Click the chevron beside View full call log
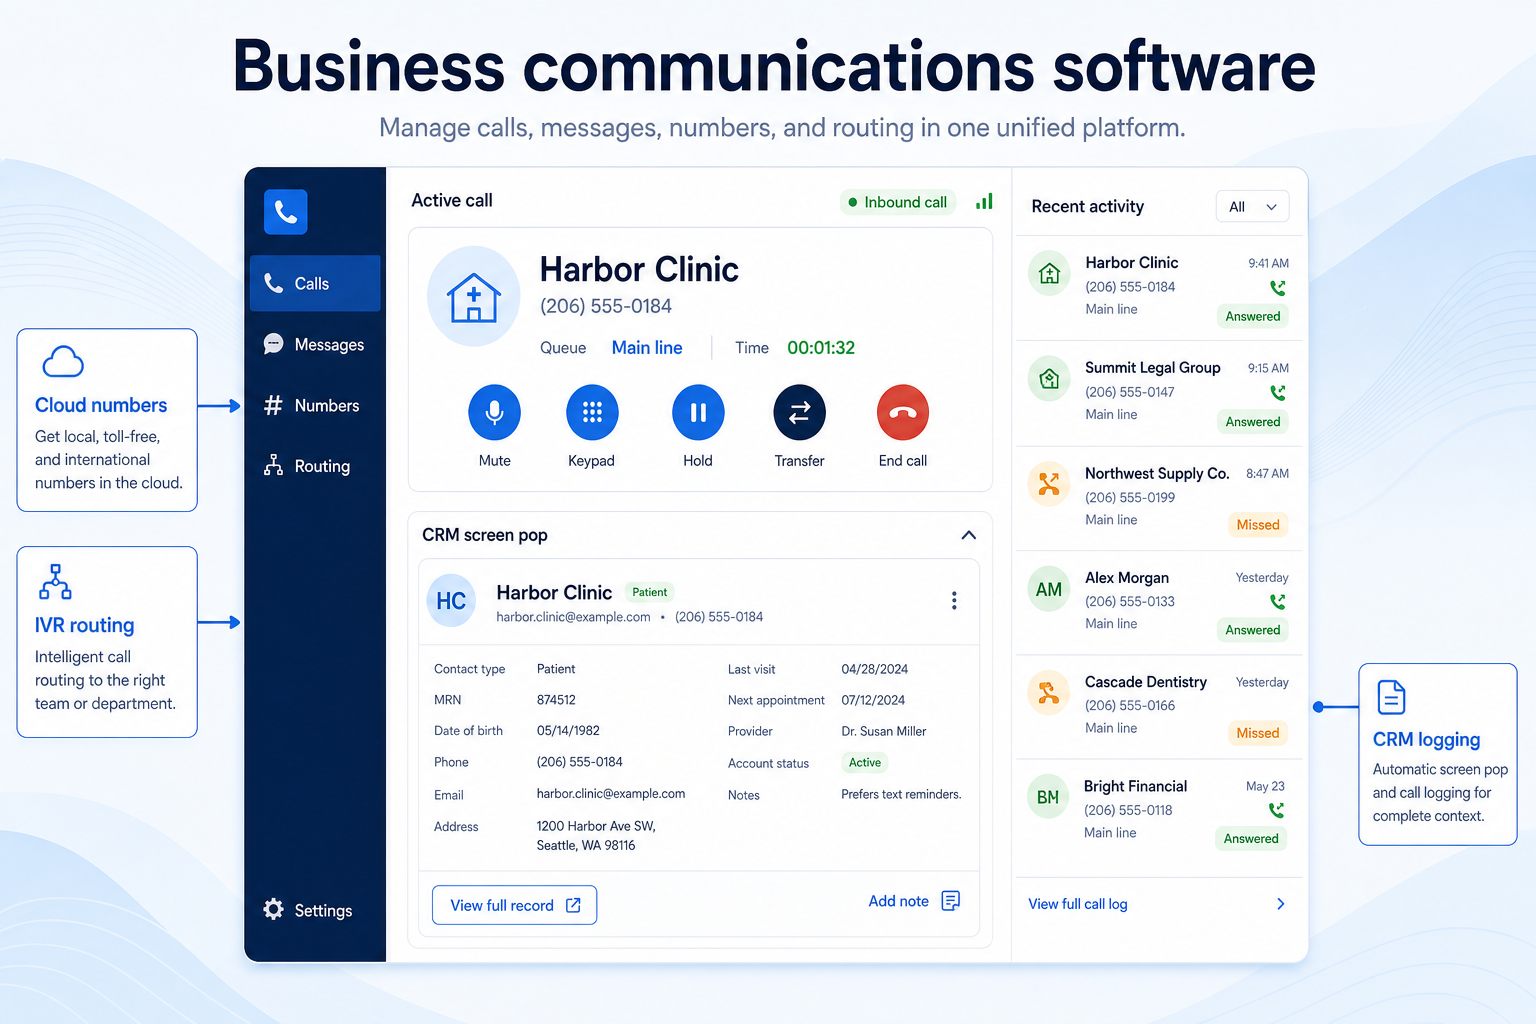The image size is (1536, 1024). click(x=1280, y=904)
